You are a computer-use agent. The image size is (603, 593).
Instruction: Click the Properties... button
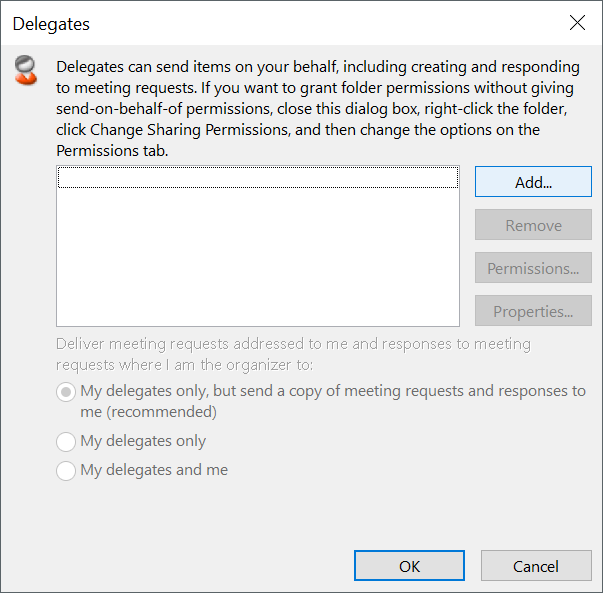click(533, 311)
